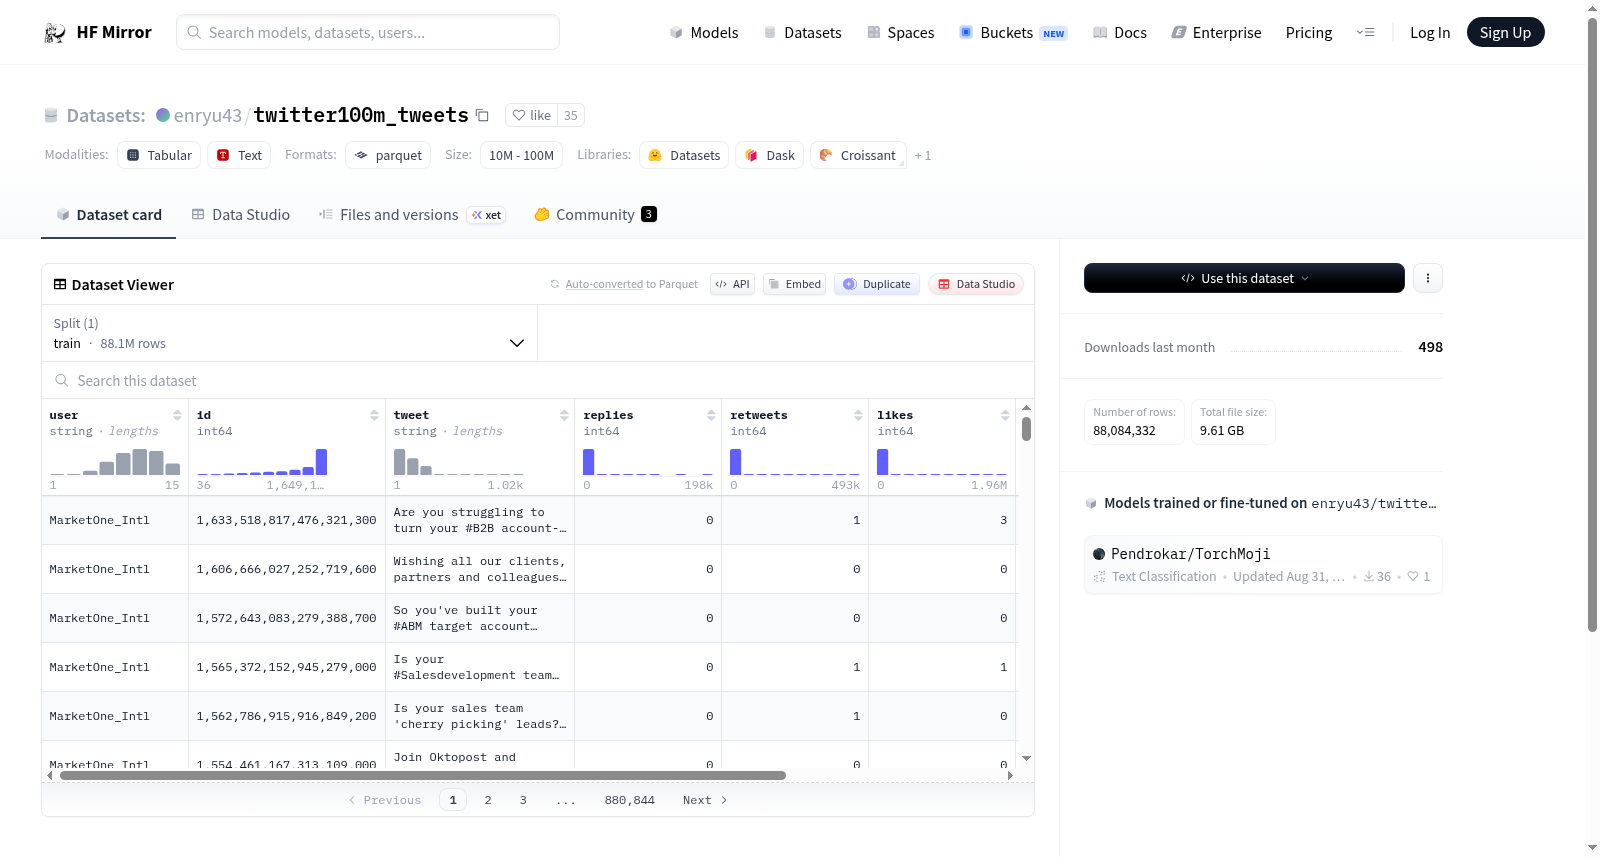The width and height of the screenshot is (1600, 857).
Task: Sort the replies column
Action: click(711, 415)
